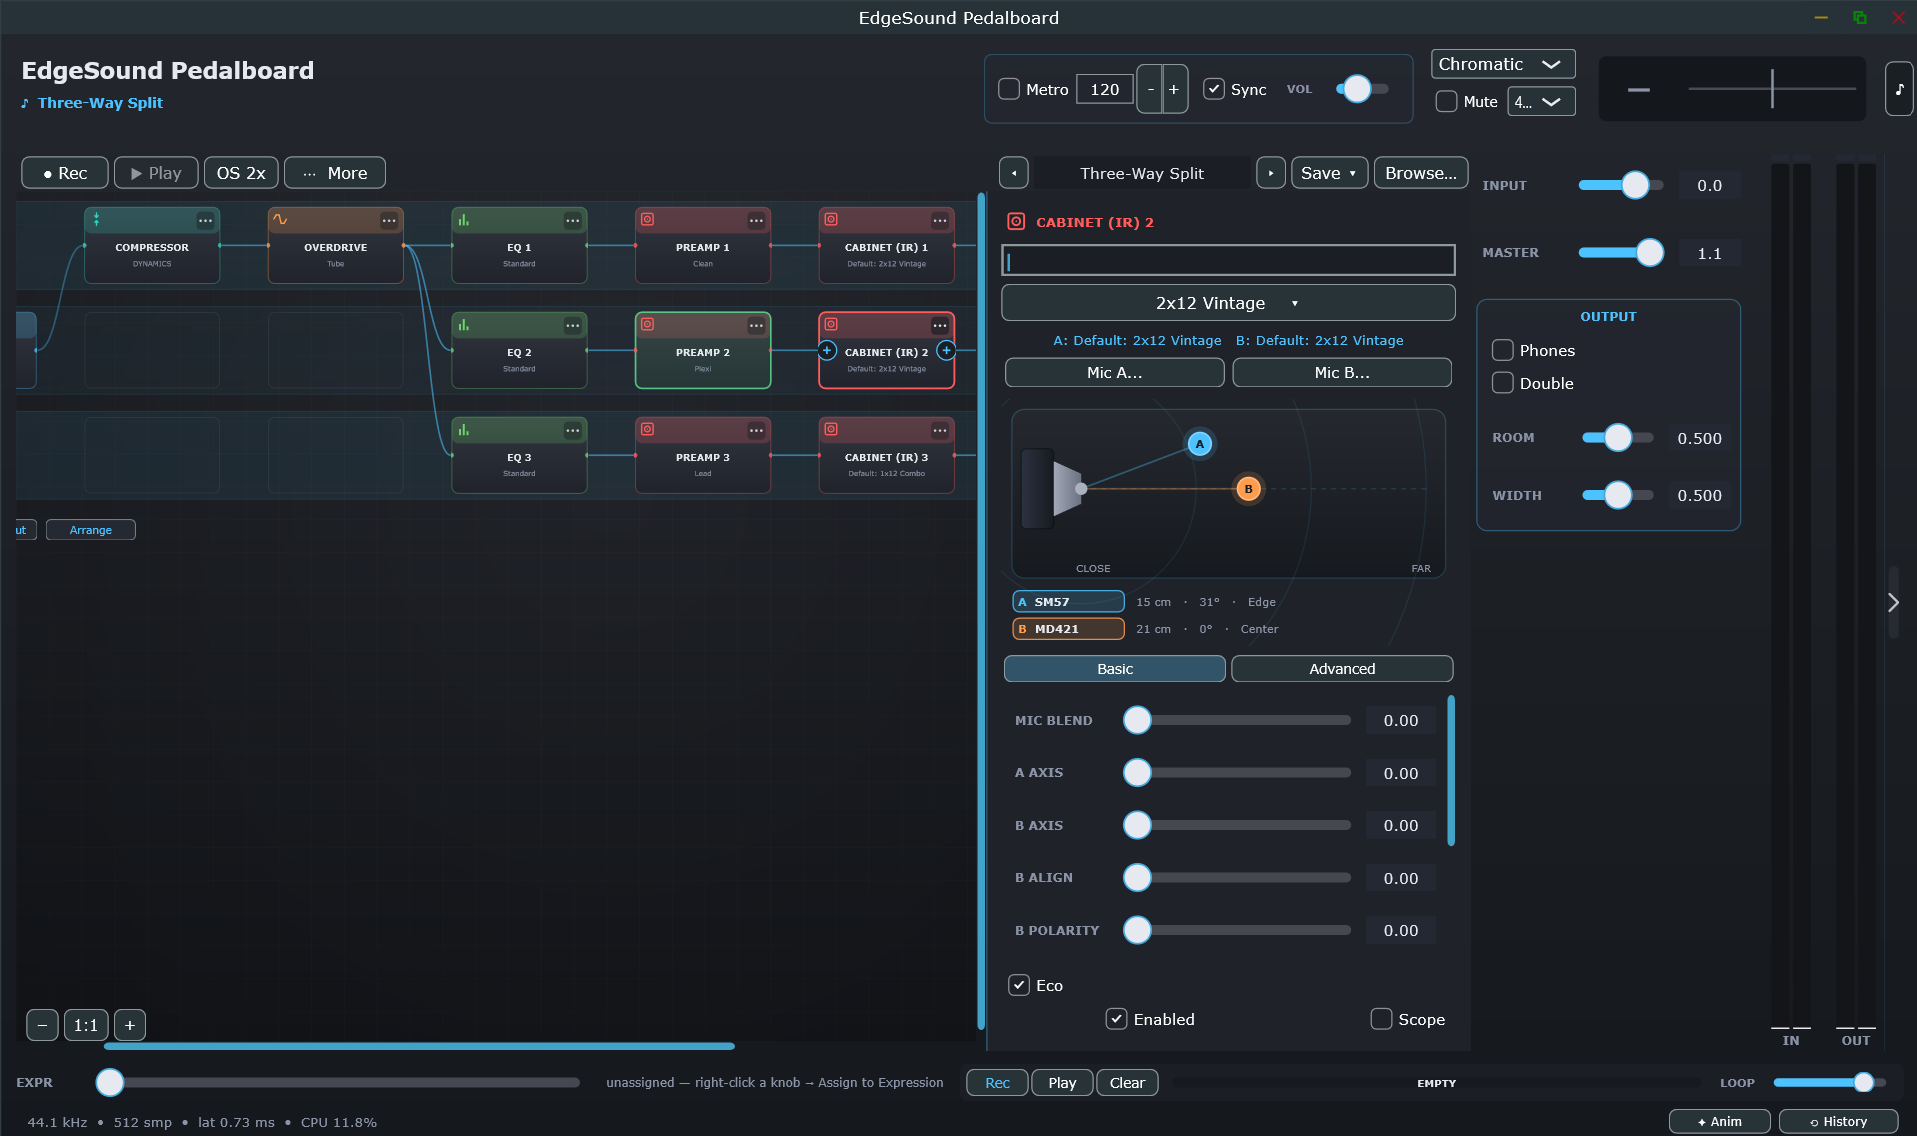Switch to the Basic tab
1917x1136 pixels.
point(1115,669)
